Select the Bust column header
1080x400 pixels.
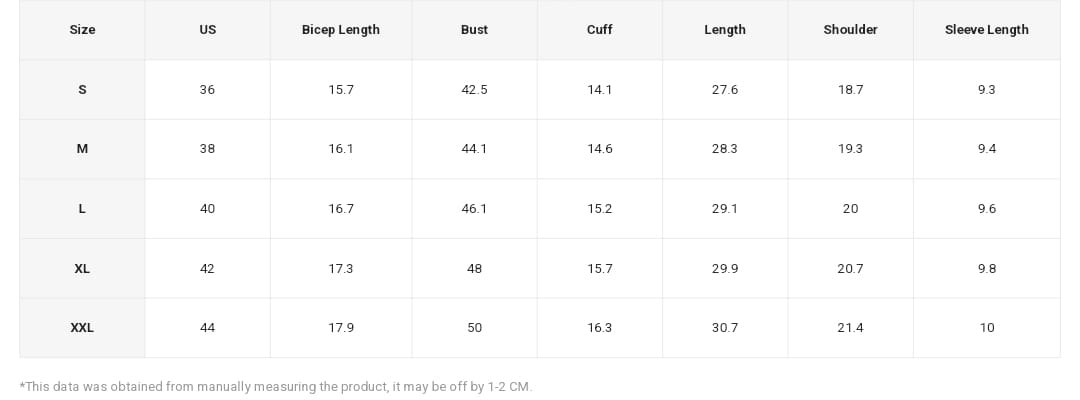point(474,30)
